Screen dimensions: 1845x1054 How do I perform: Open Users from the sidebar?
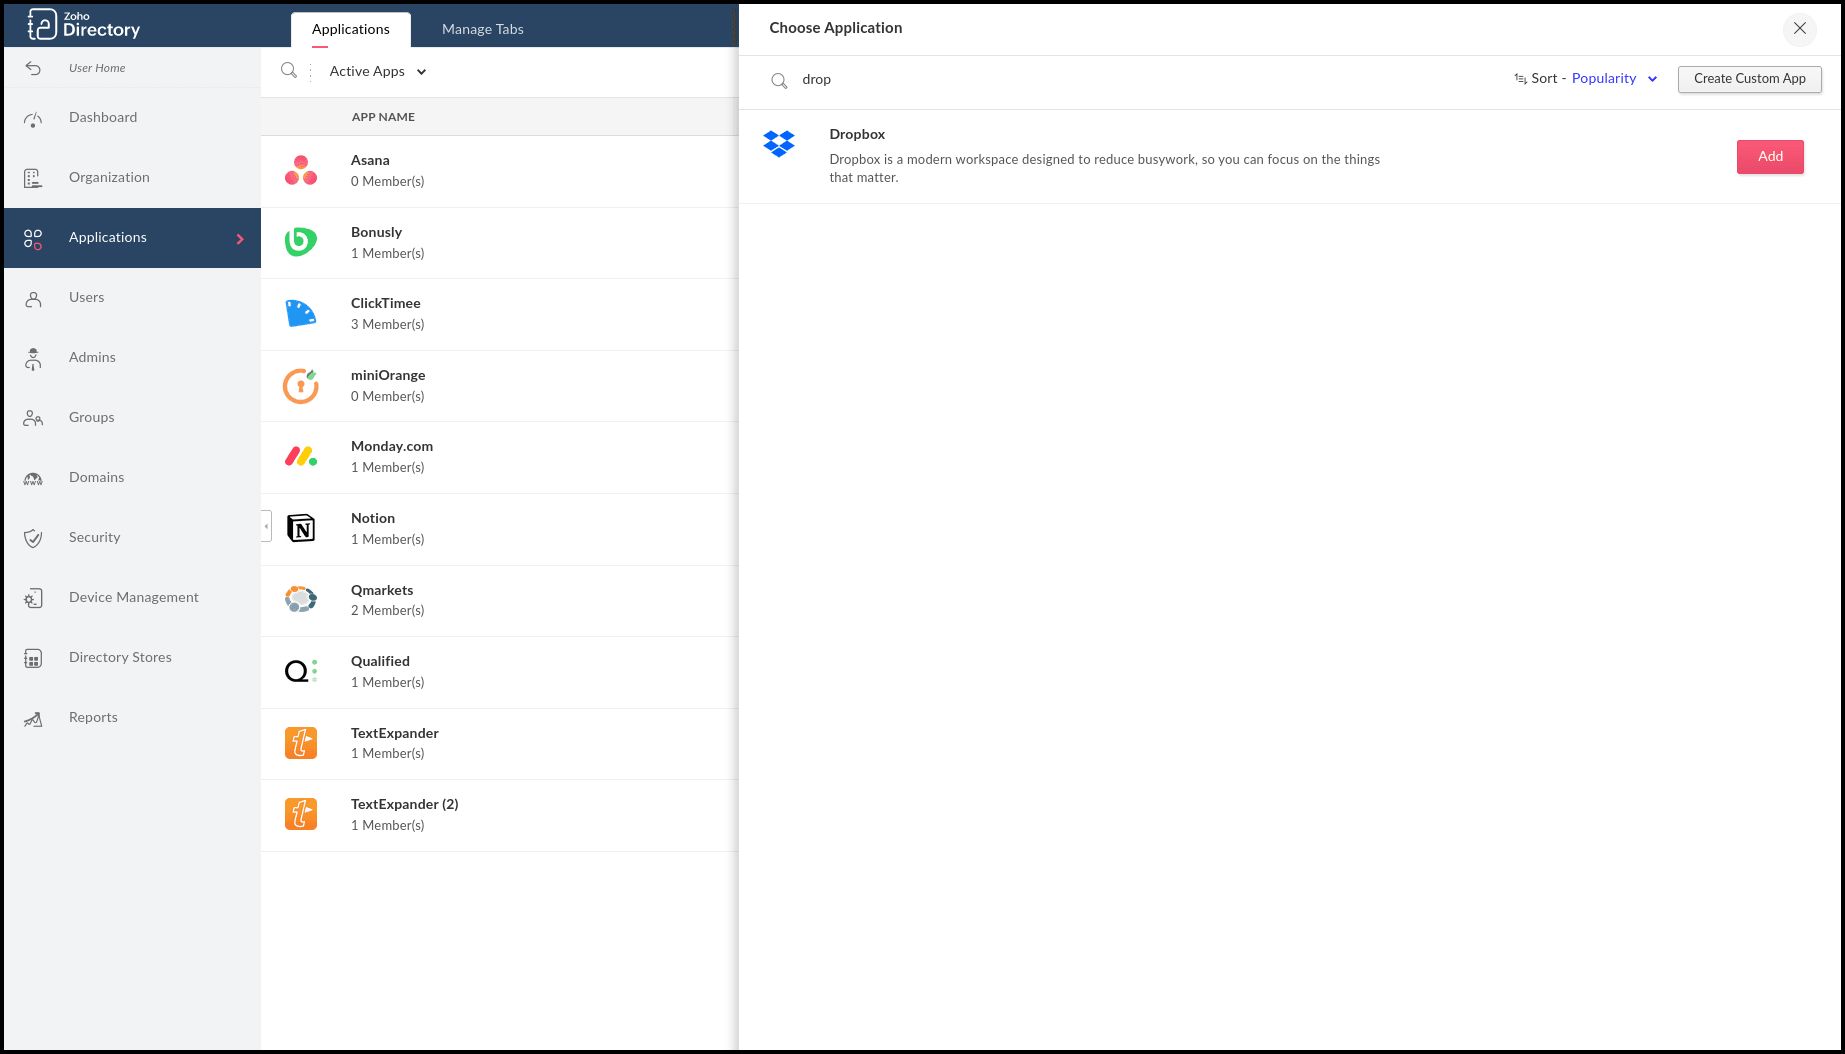click(132, 298)
